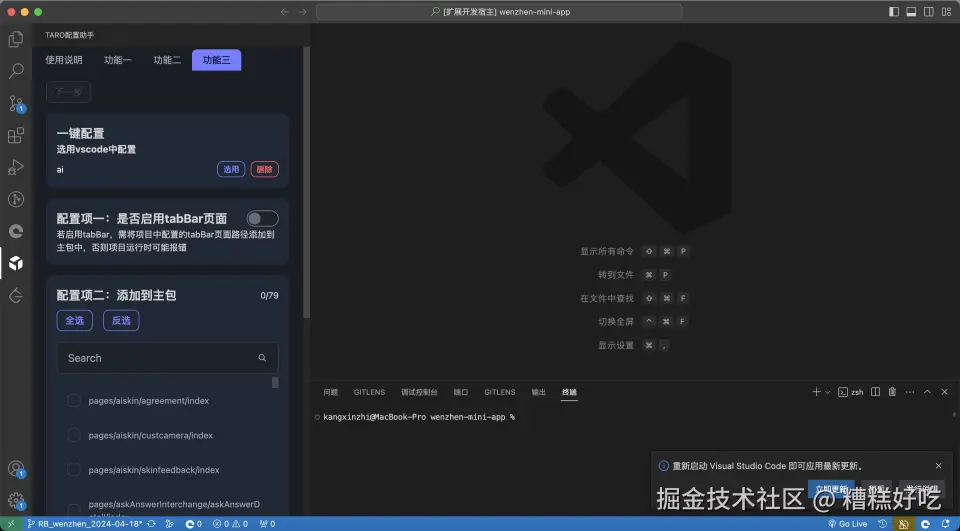
Task: Open terminal panel more actions ellipsis
Action: [910, 392]
